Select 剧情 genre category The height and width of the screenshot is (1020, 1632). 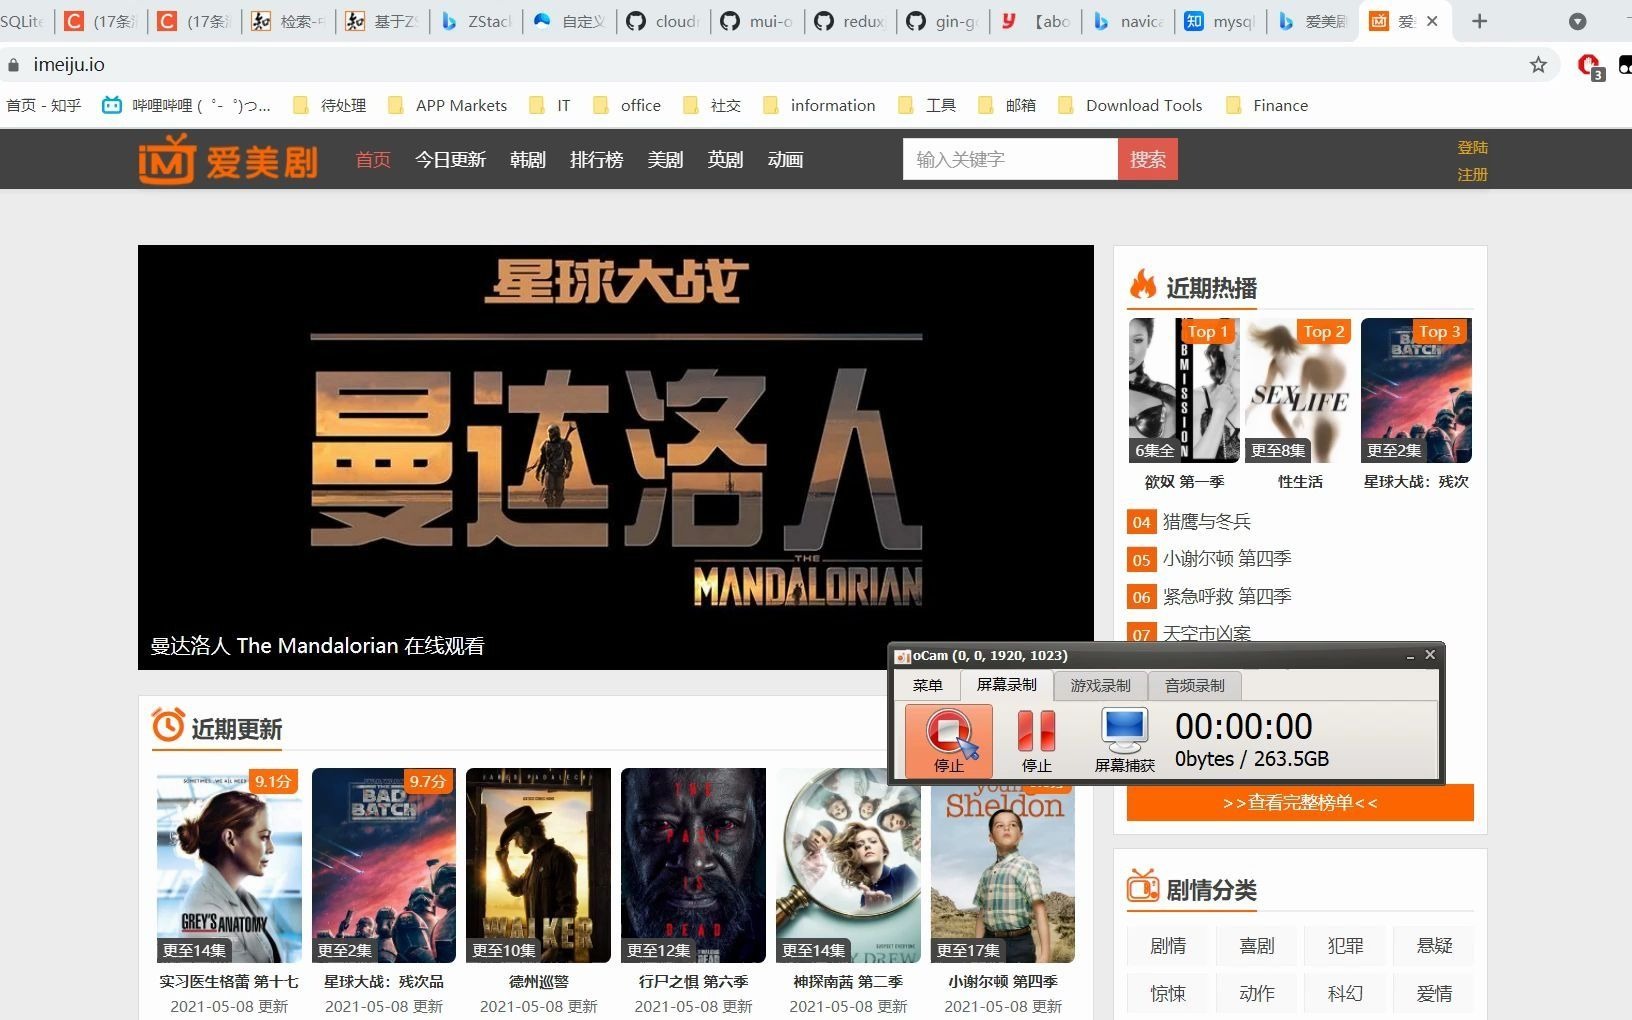pos(1167,946)
